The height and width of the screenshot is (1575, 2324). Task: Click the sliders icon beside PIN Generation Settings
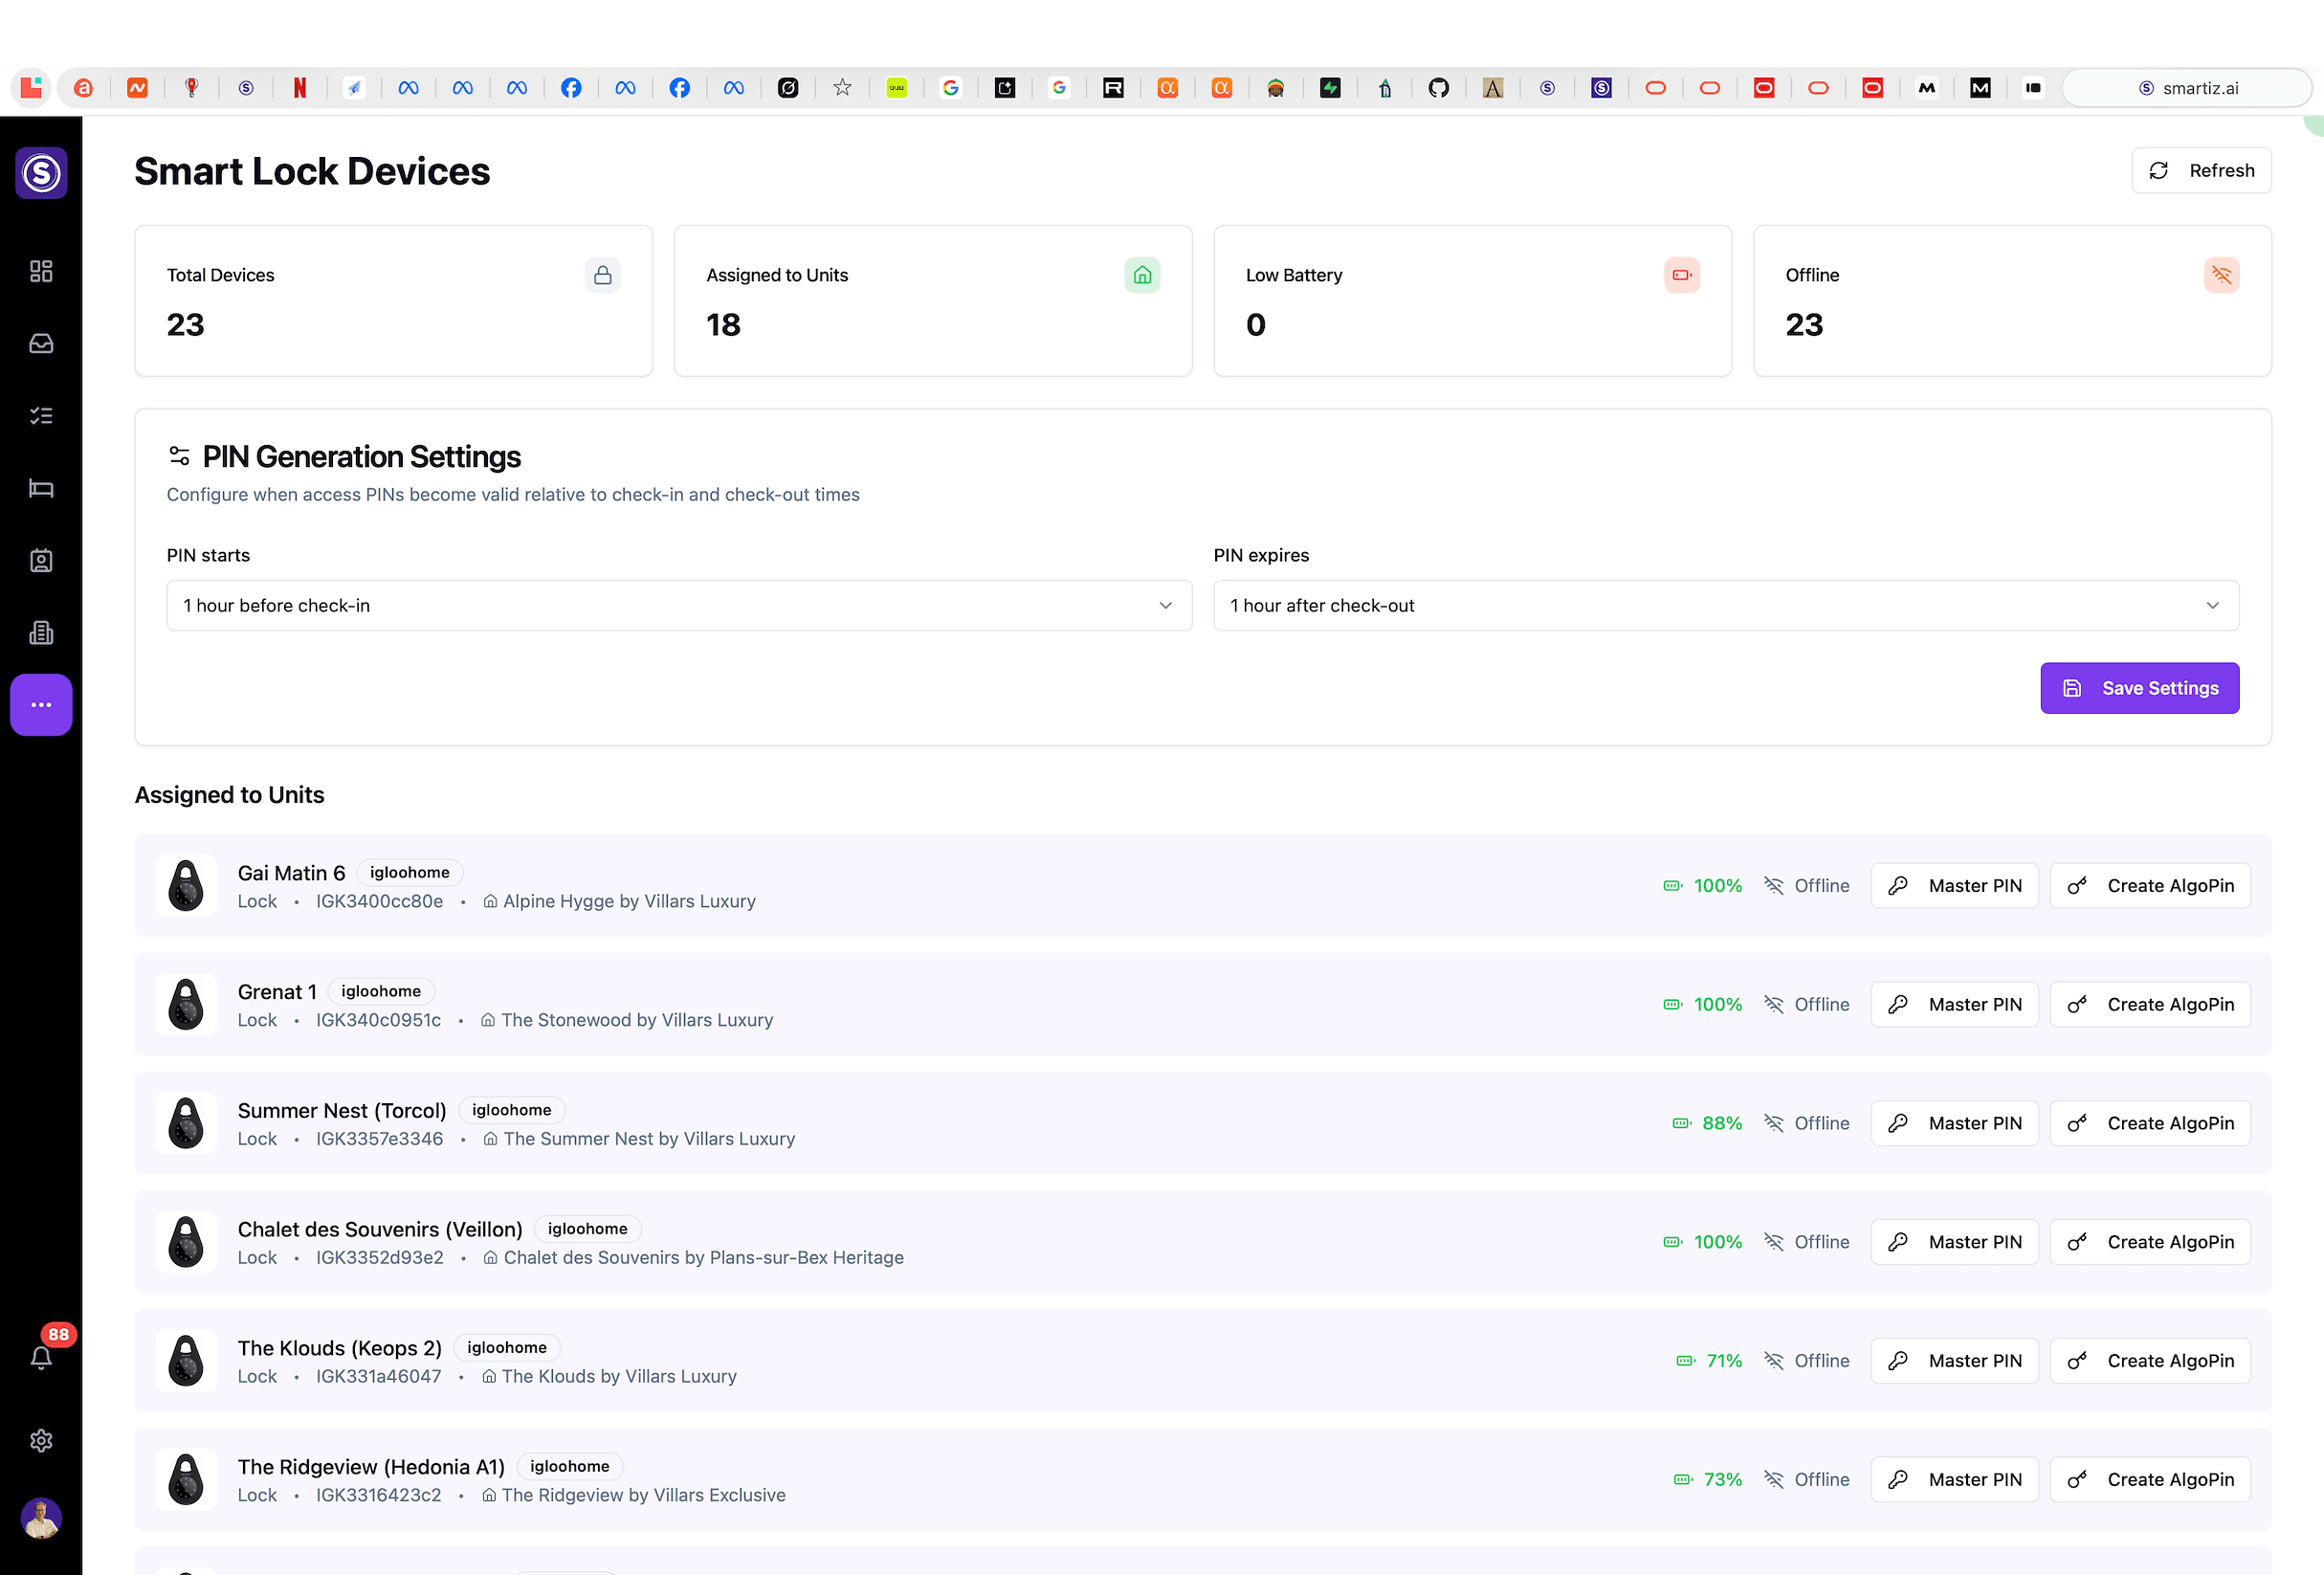[179, 456]
